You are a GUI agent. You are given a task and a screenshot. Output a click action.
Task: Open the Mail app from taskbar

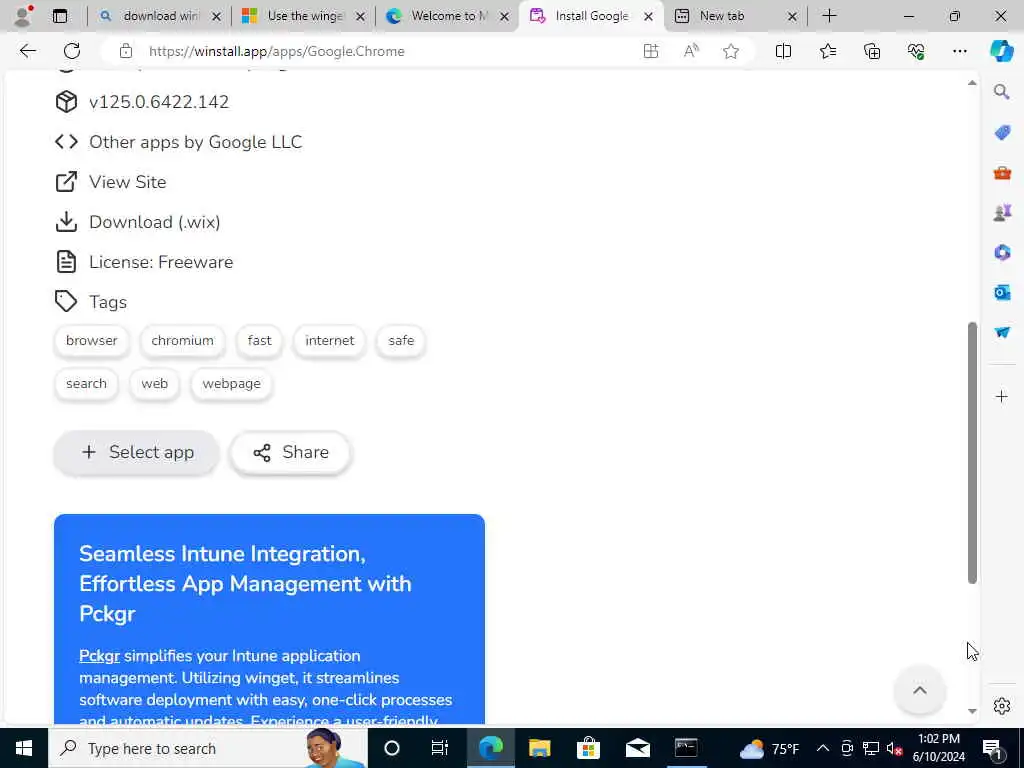637,748
